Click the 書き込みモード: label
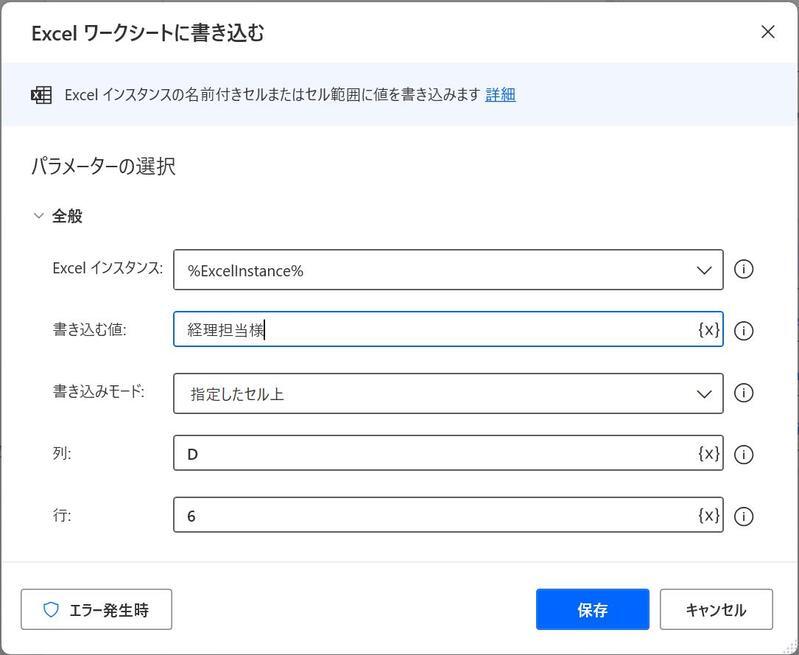 click(x=98, y=391)
